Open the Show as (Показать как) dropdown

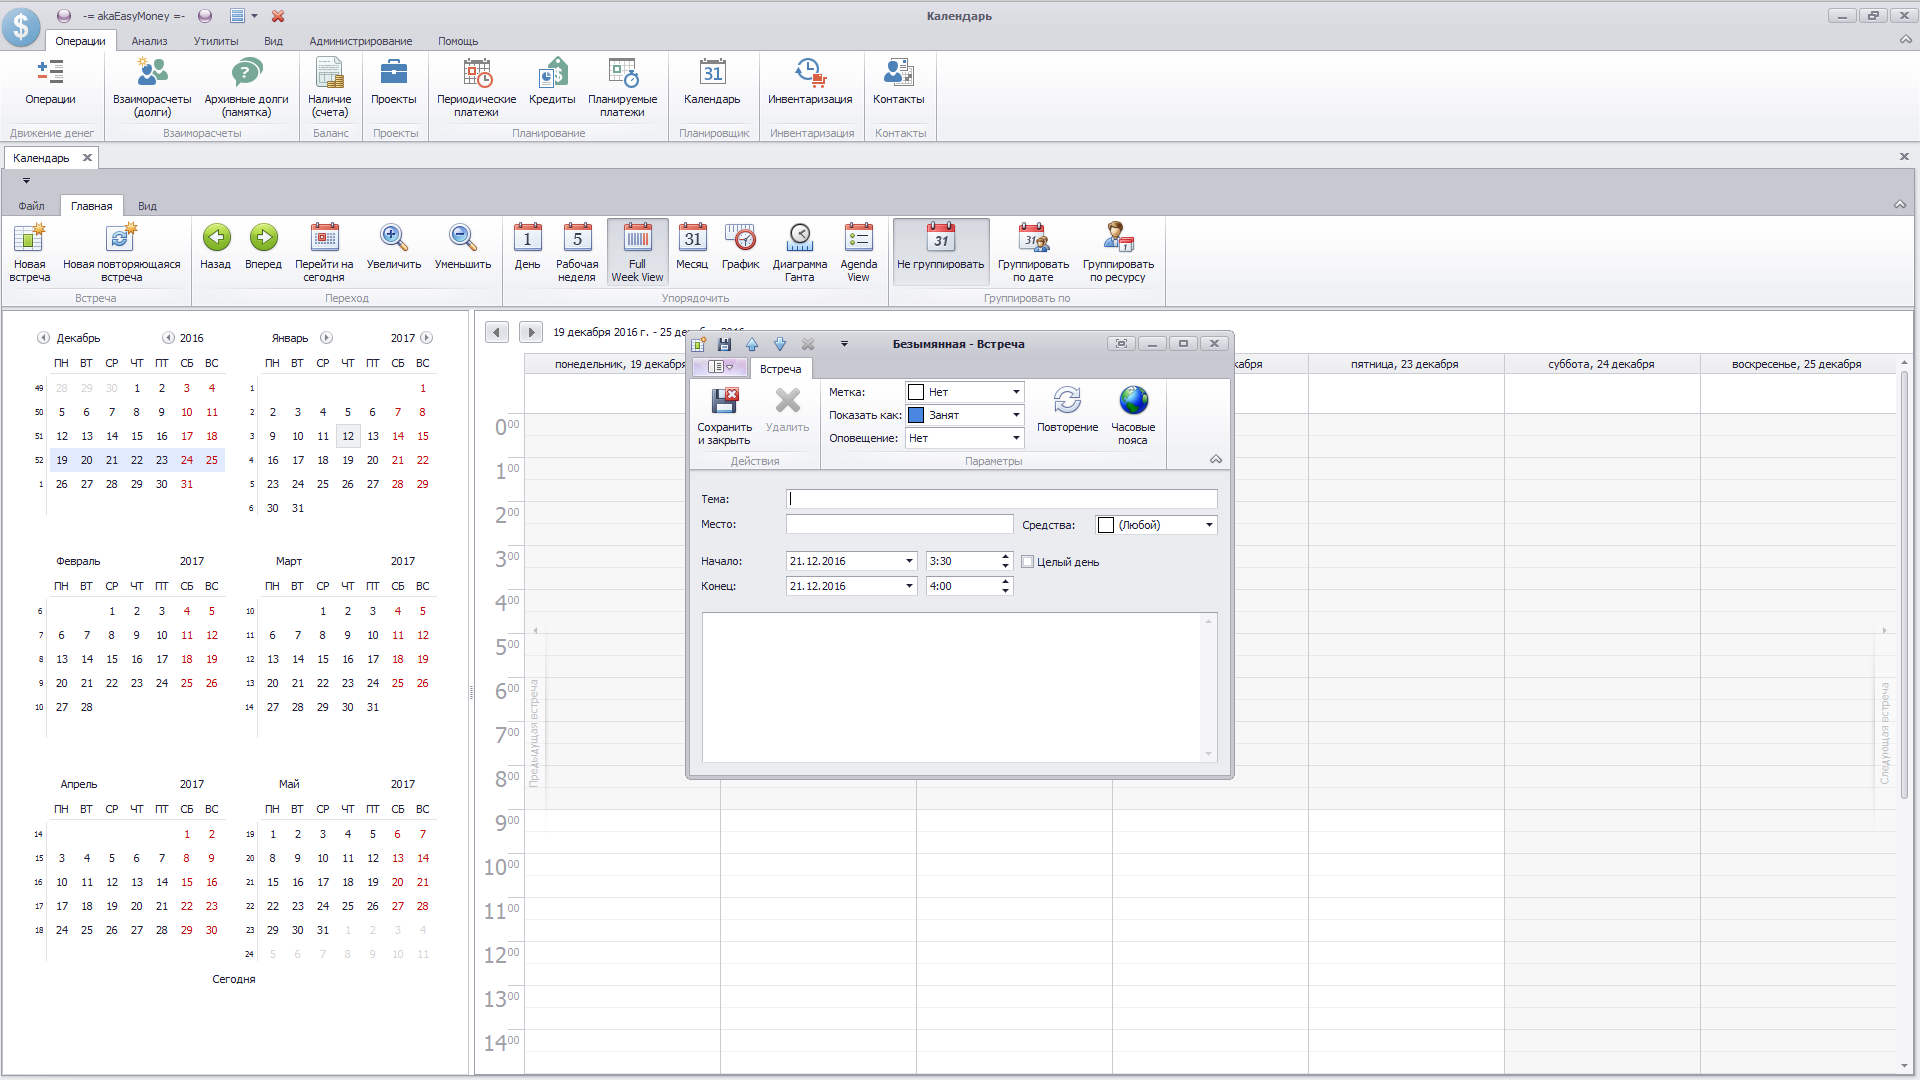1016,415
